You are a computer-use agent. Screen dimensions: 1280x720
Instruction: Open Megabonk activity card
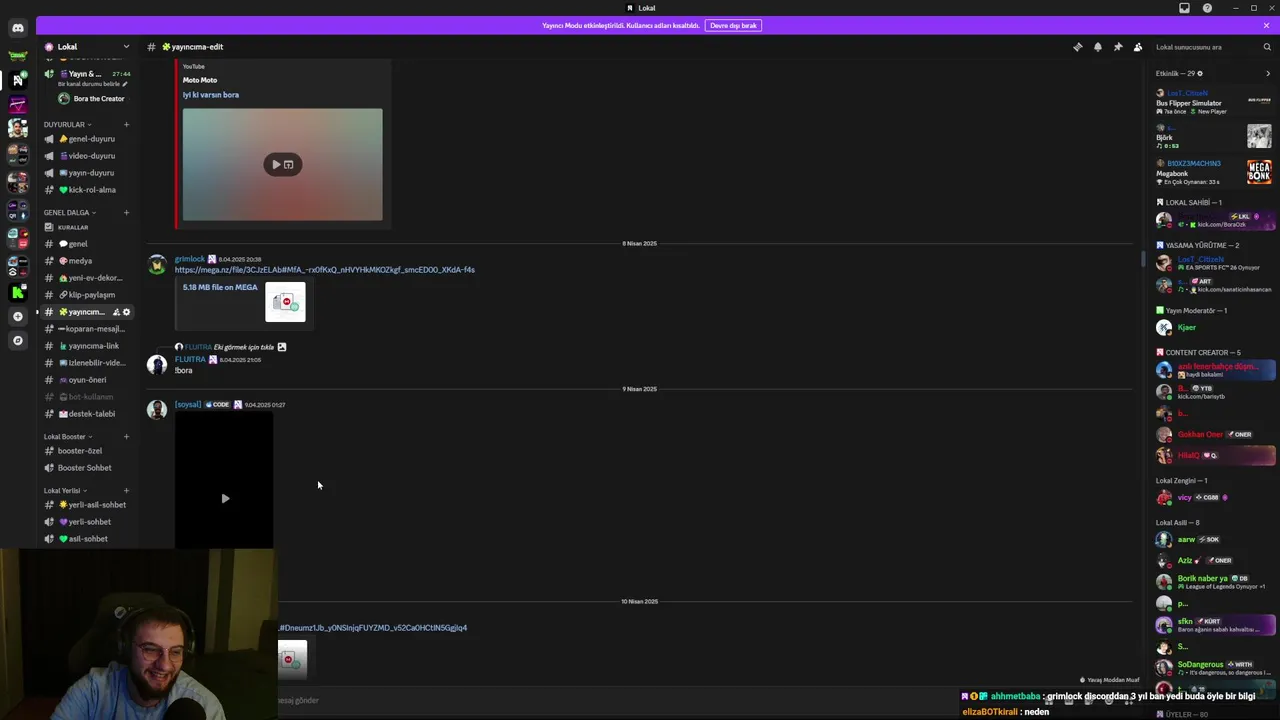[x=1214, y=171]
